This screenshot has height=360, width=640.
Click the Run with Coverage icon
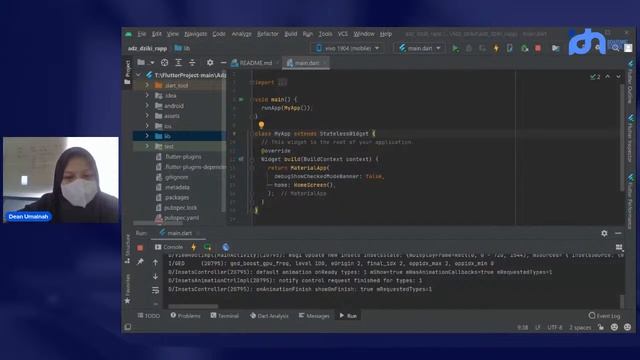tap(482, 48)
